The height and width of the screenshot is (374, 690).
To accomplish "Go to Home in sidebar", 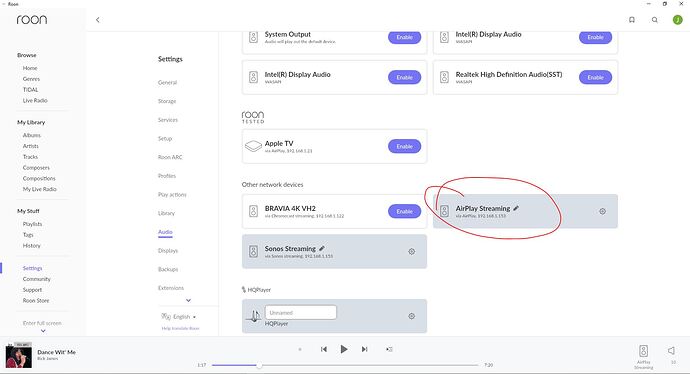I will coord(30,68).
